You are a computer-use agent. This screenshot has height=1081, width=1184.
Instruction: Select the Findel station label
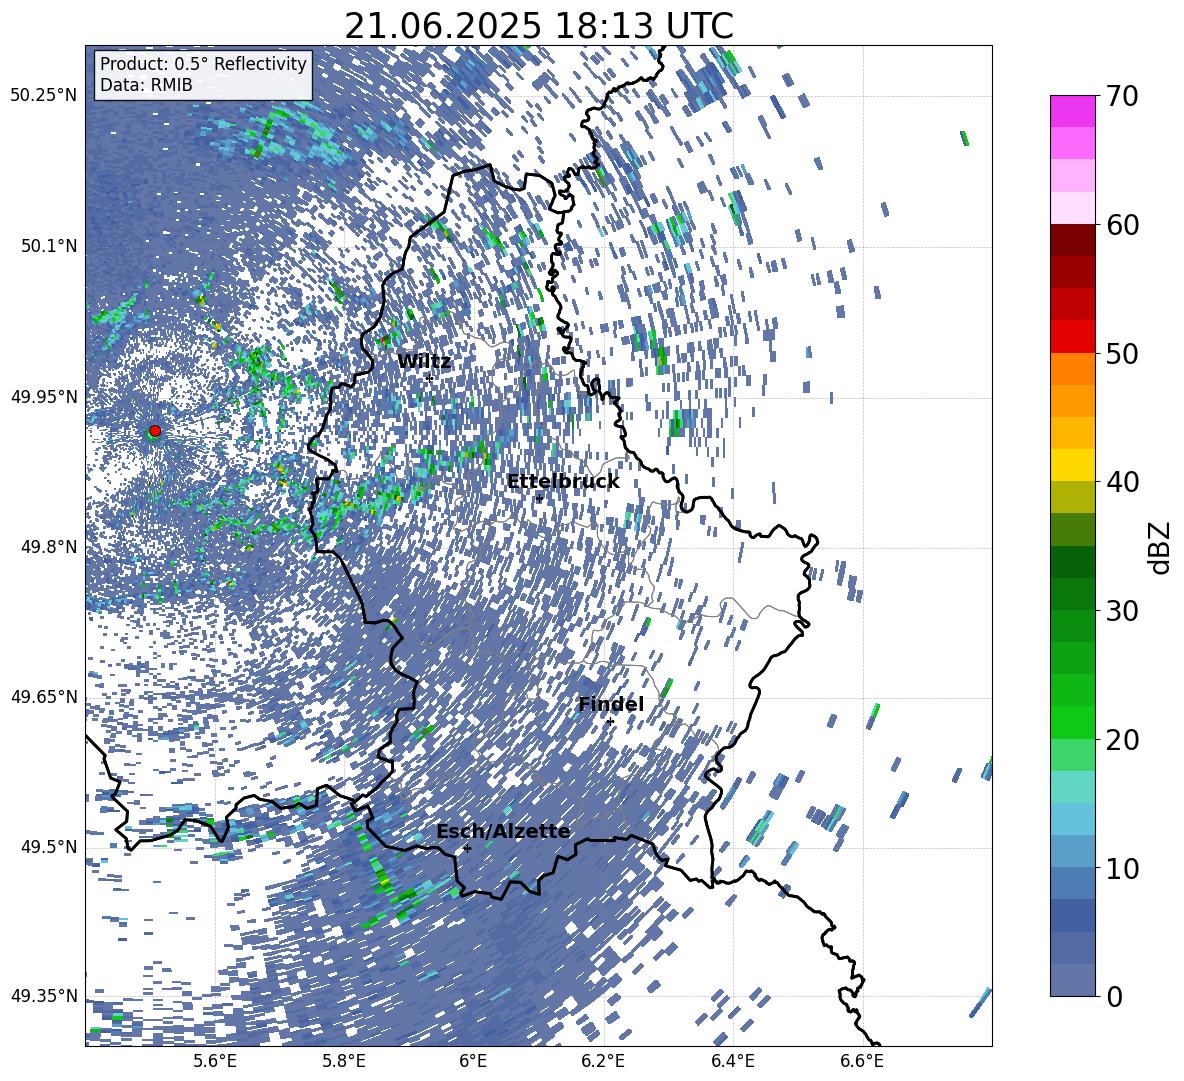[611, 704]
